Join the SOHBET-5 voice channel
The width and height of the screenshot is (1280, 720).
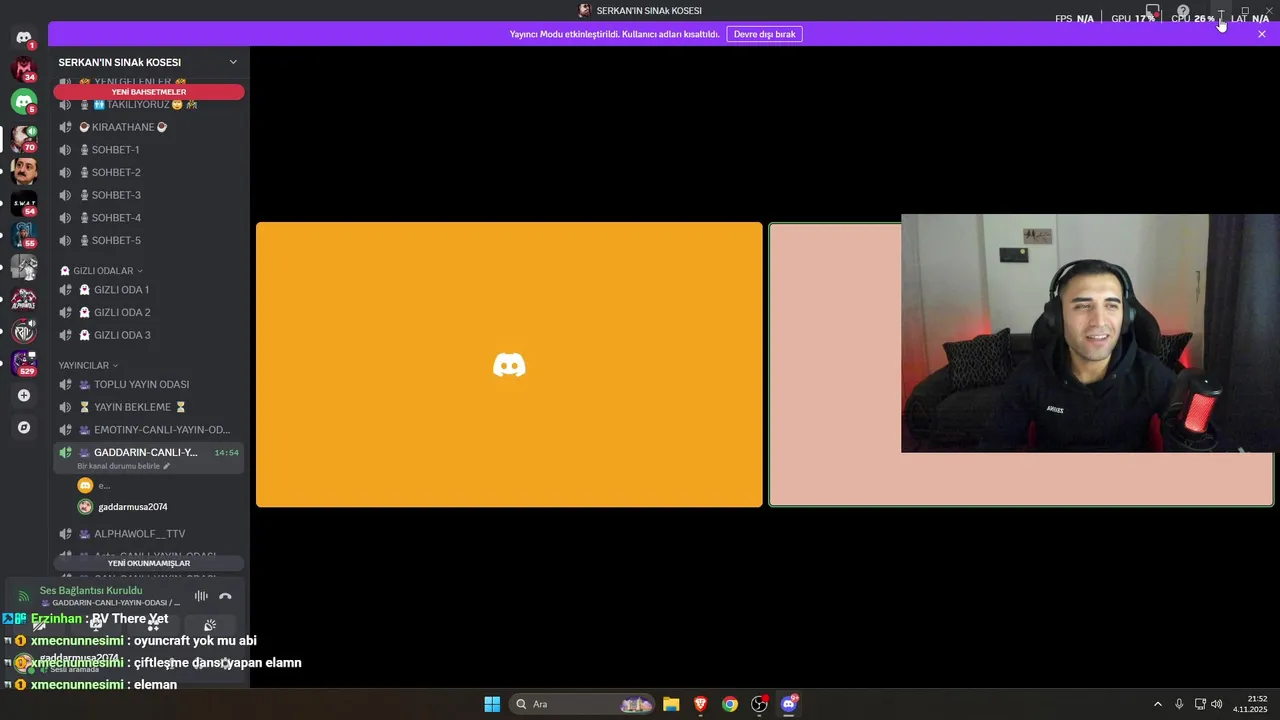148,240
